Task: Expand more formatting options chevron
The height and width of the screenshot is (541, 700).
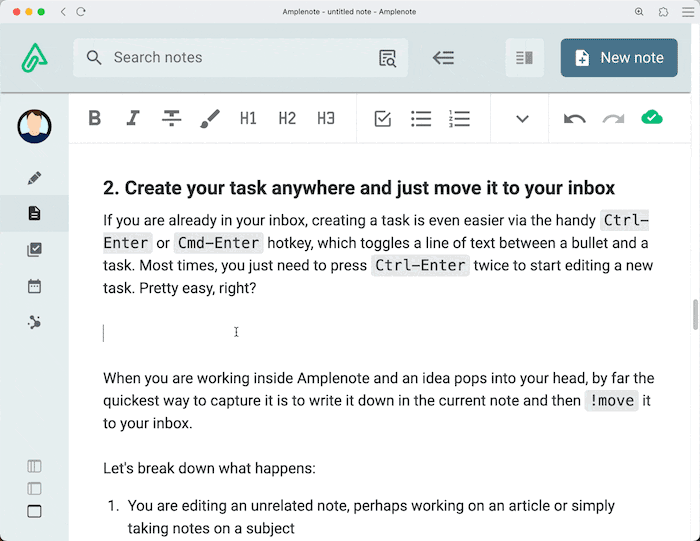Action: (522, 119)
